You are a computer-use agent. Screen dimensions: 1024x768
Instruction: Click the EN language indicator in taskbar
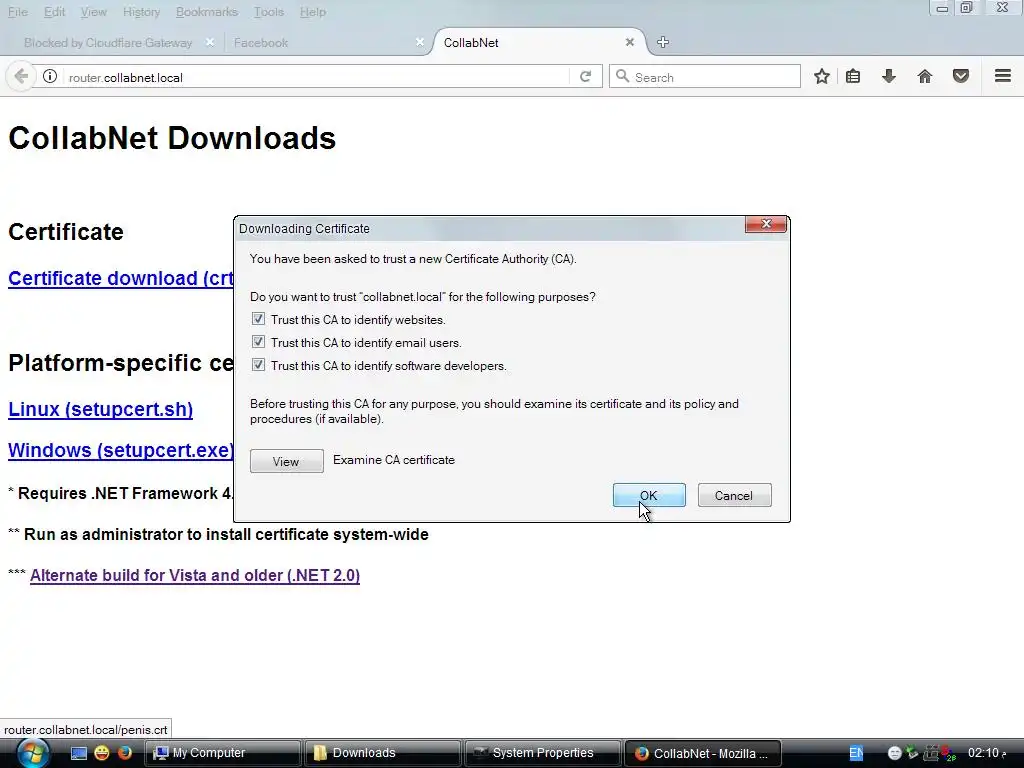[x=856, y=753]
